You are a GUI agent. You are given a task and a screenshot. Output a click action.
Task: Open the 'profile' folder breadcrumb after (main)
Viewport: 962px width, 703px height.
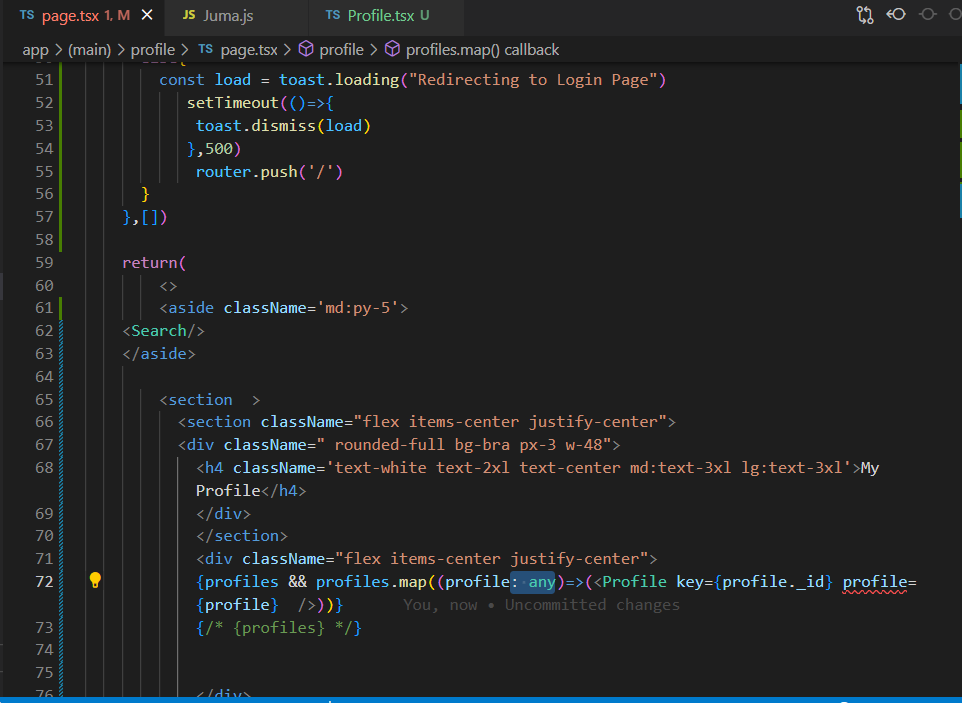[x=153, y=50]
